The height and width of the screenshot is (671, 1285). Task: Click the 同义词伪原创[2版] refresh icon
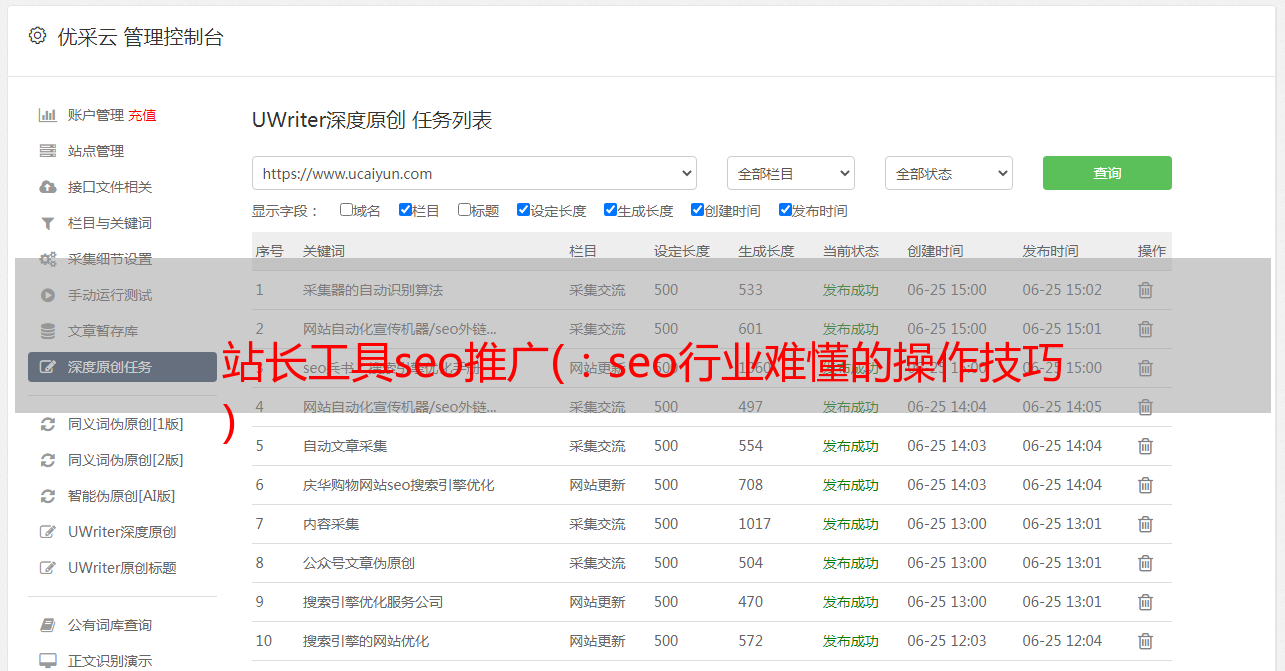pyautogui.click(x=47, y=460)
